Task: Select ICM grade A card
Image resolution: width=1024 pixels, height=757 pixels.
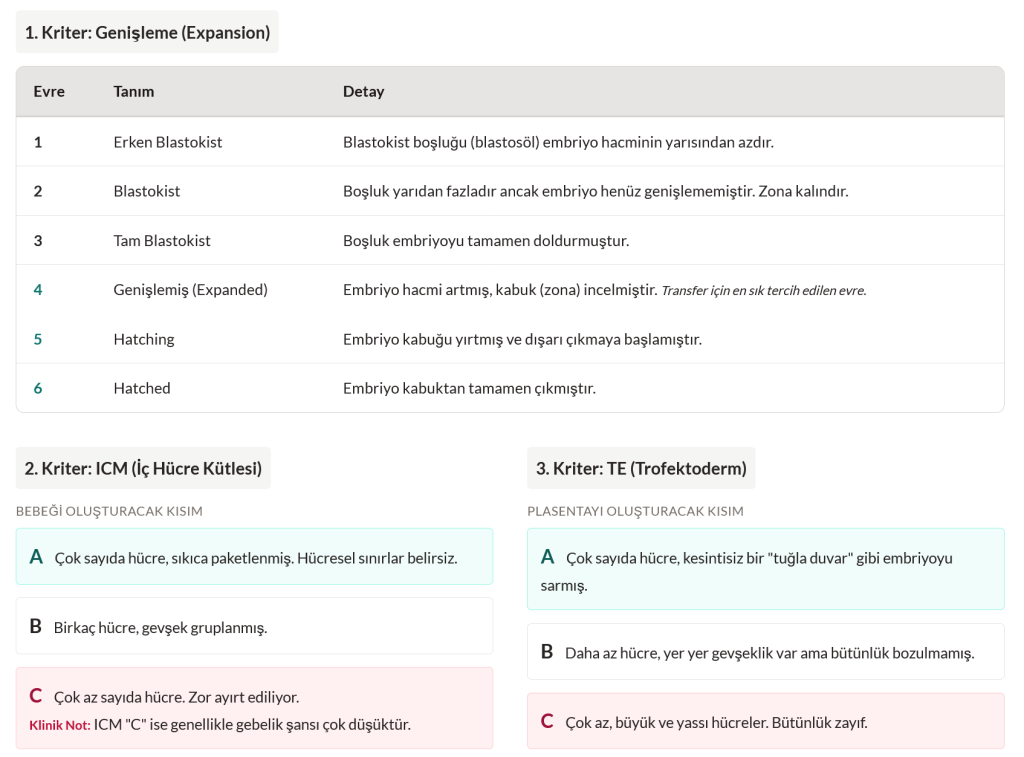Action: (x=254, y=557)
